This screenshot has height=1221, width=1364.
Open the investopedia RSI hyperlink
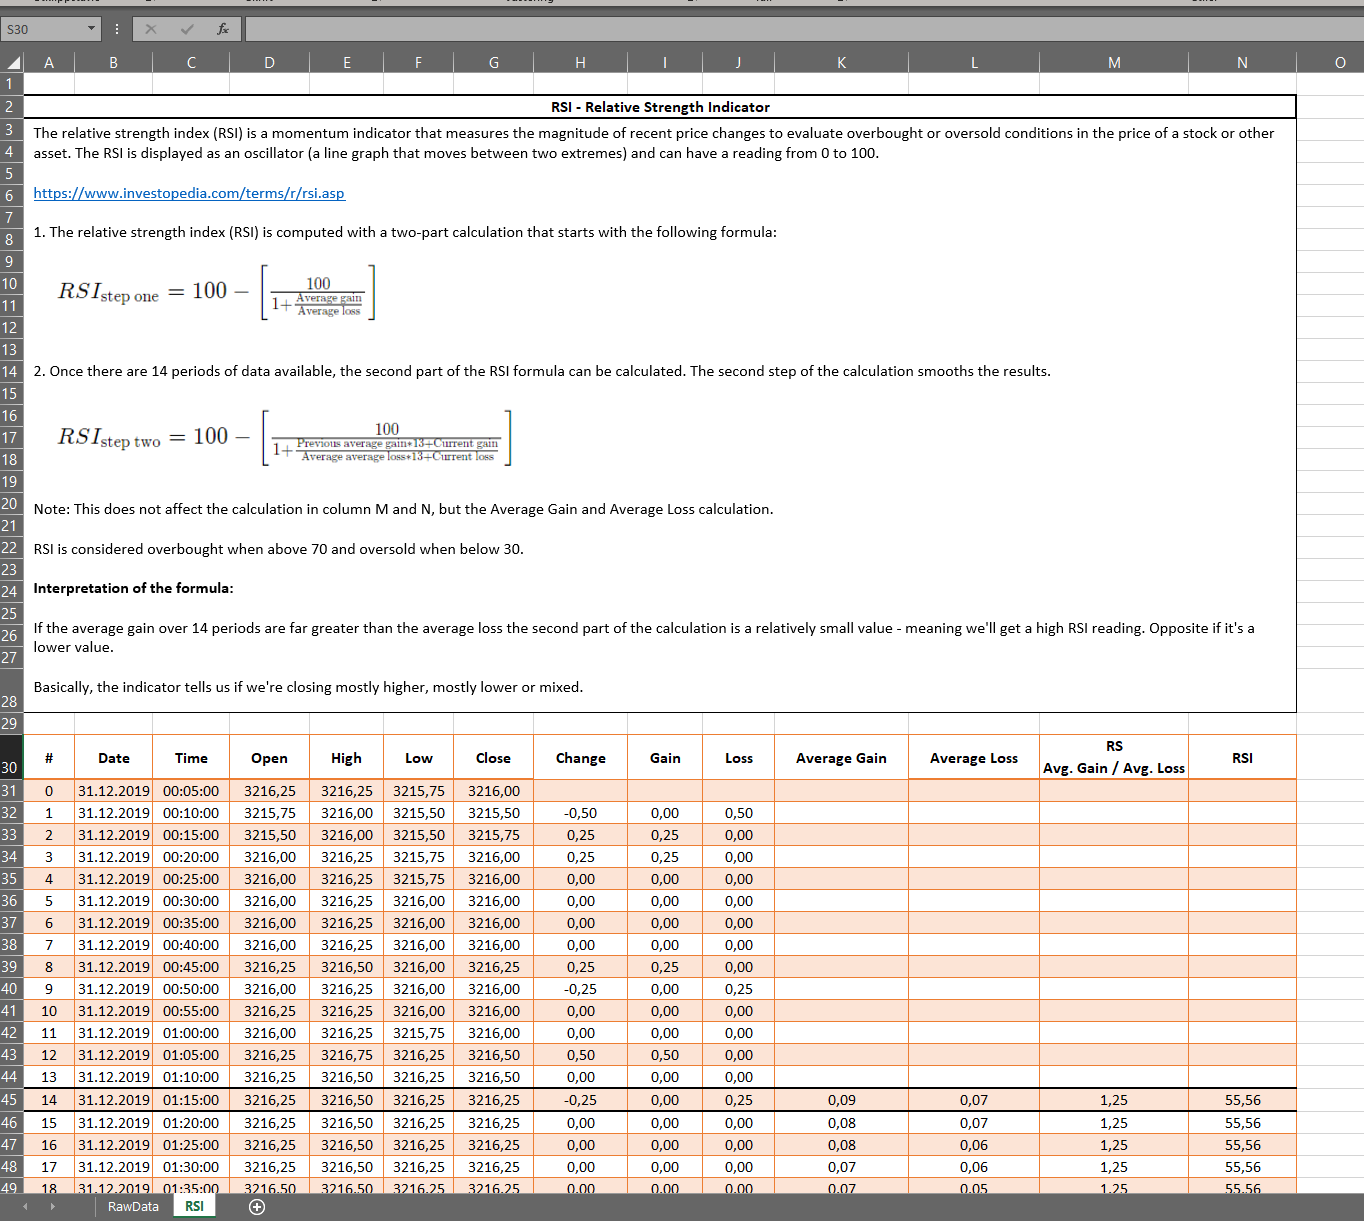click(x=189, y=193)
